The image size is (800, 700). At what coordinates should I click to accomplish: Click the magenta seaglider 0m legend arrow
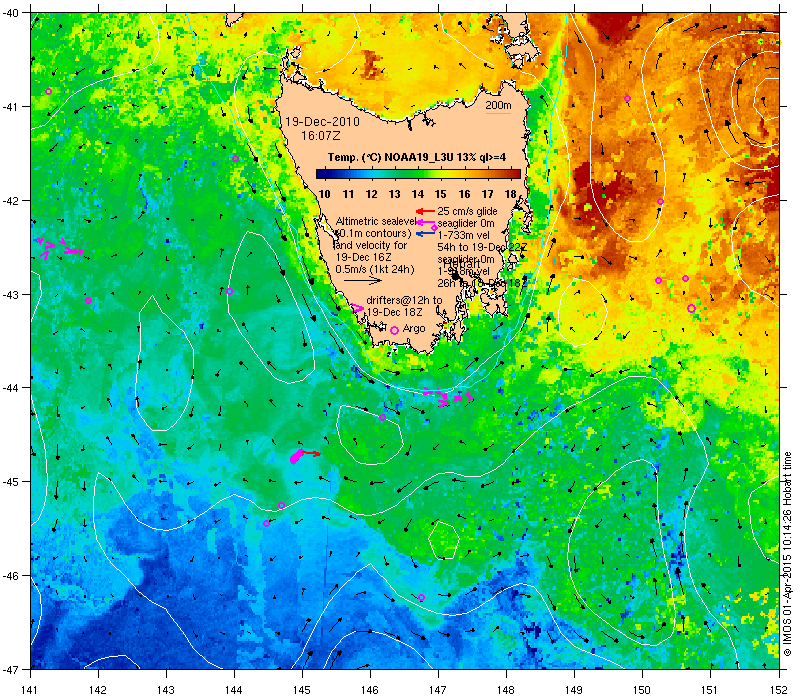[x=425, y=222]
